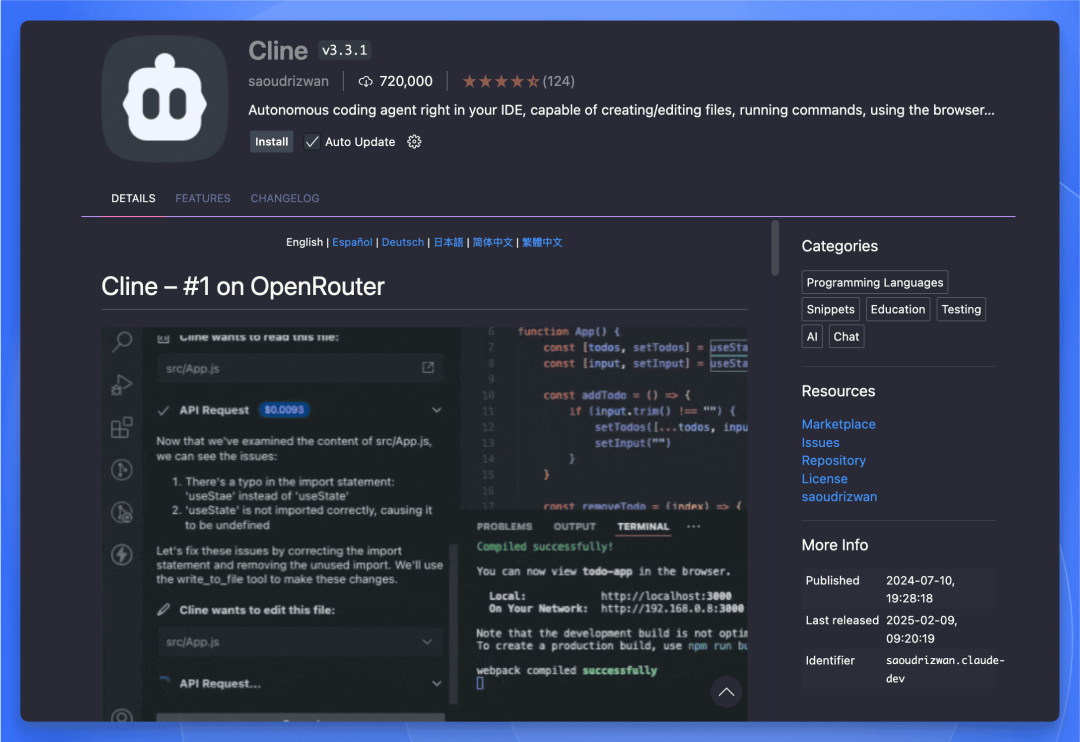Click the Cline robot extension logo
This screenshot has height=742, width=1080.
point(164,99)
